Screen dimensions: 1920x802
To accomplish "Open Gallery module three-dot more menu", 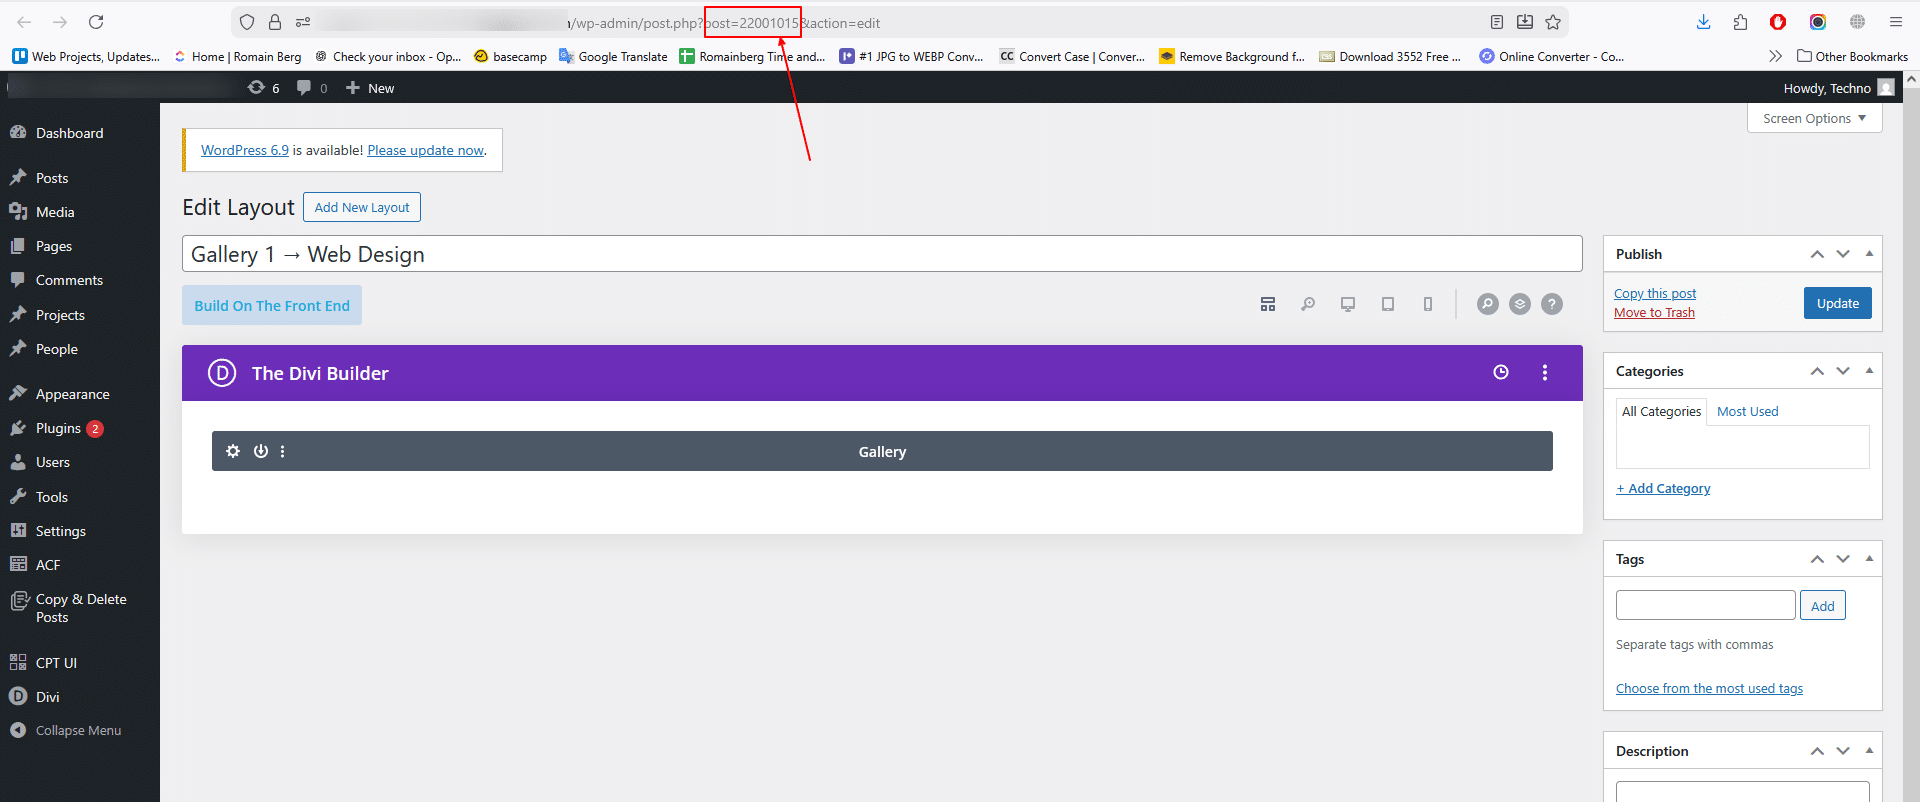I will click(x=283, y=451).
